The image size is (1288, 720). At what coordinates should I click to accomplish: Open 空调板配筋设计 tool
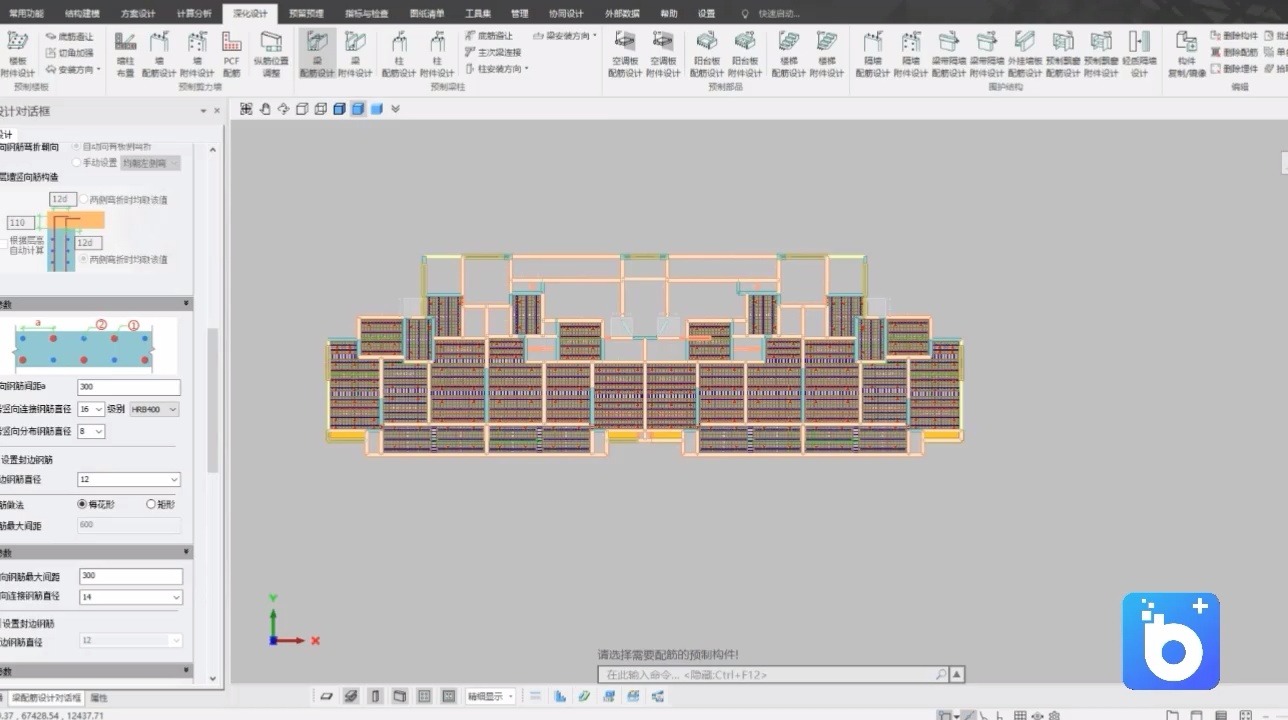click(x=625, y=53)
